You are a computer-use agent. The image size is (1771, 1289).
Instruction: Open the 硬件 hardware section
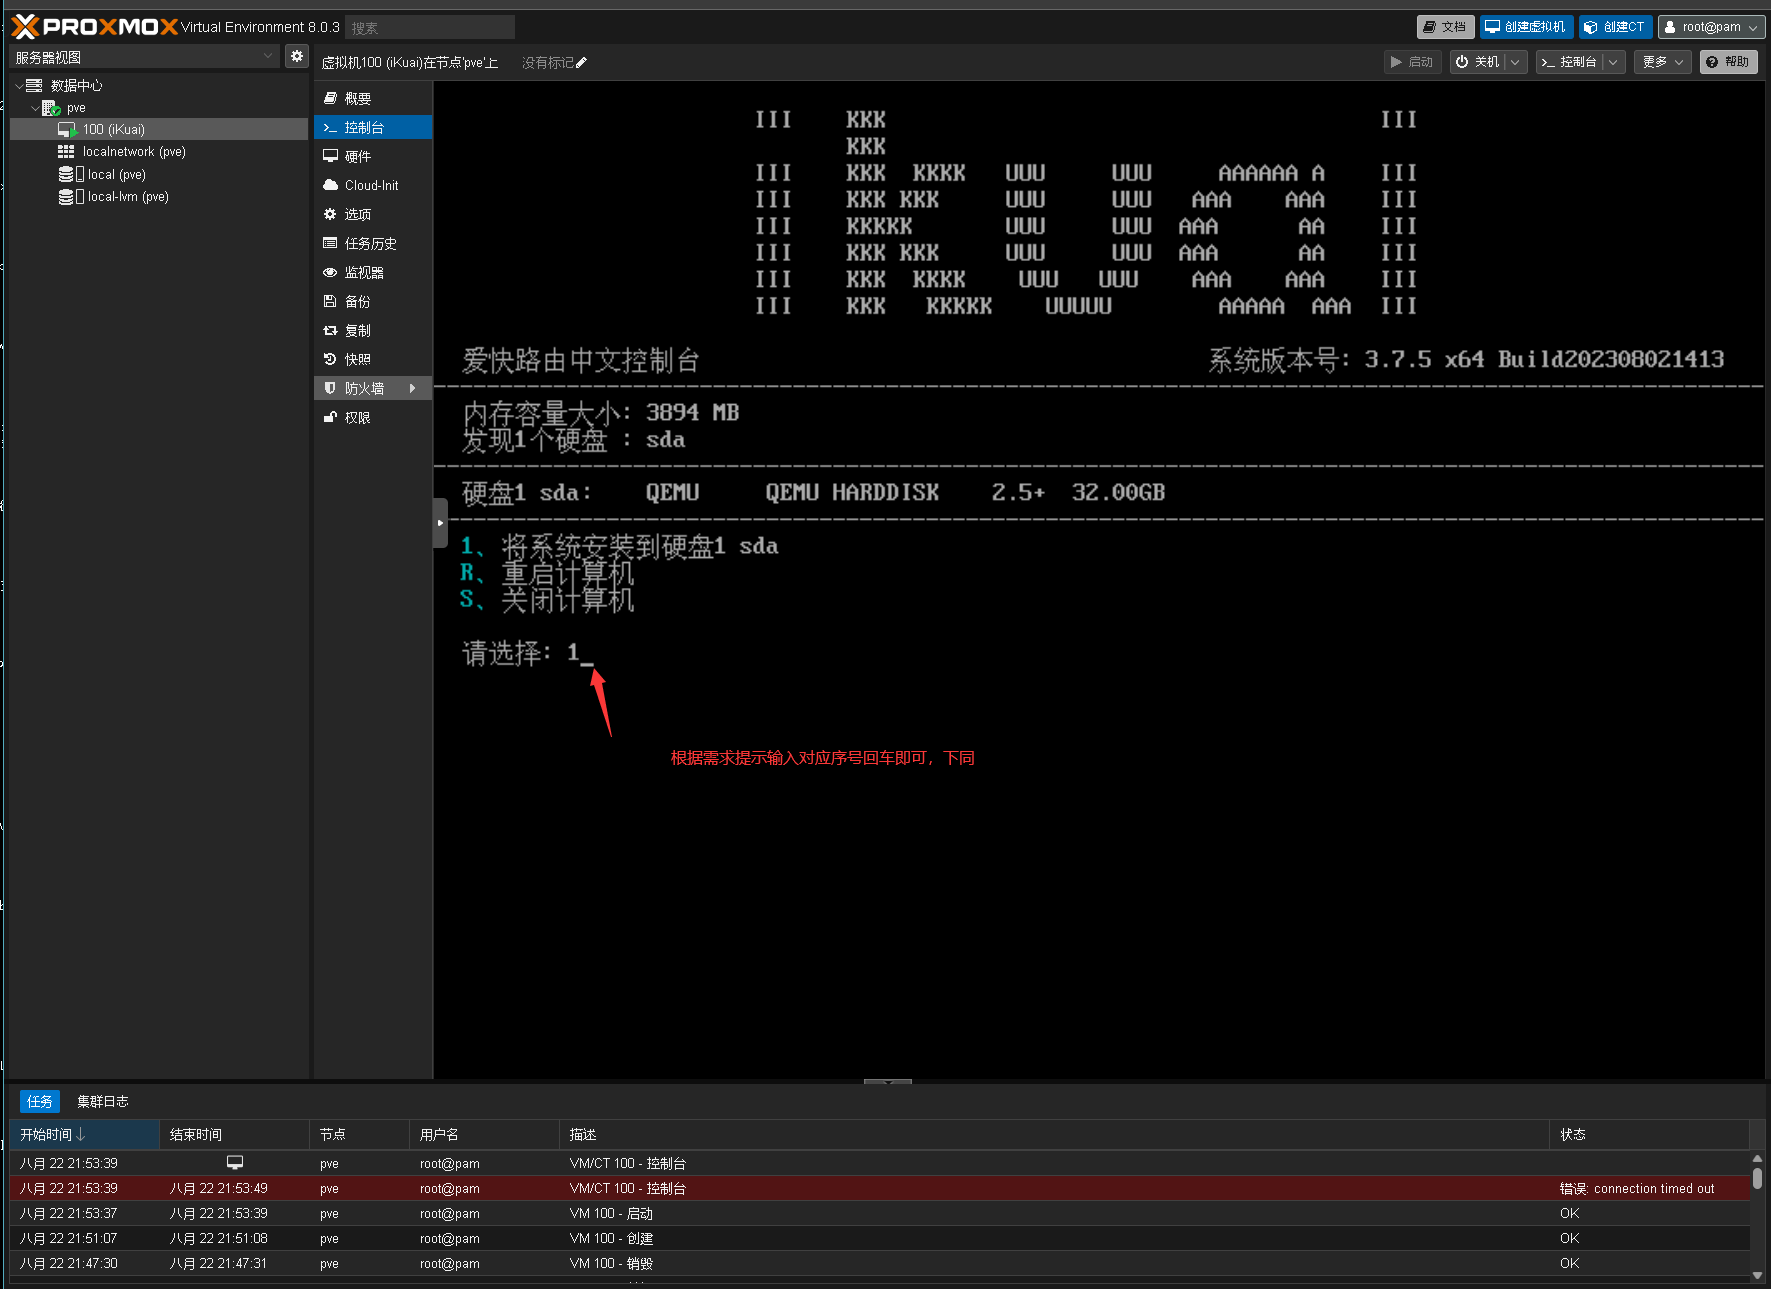click(x=357, y=157)
